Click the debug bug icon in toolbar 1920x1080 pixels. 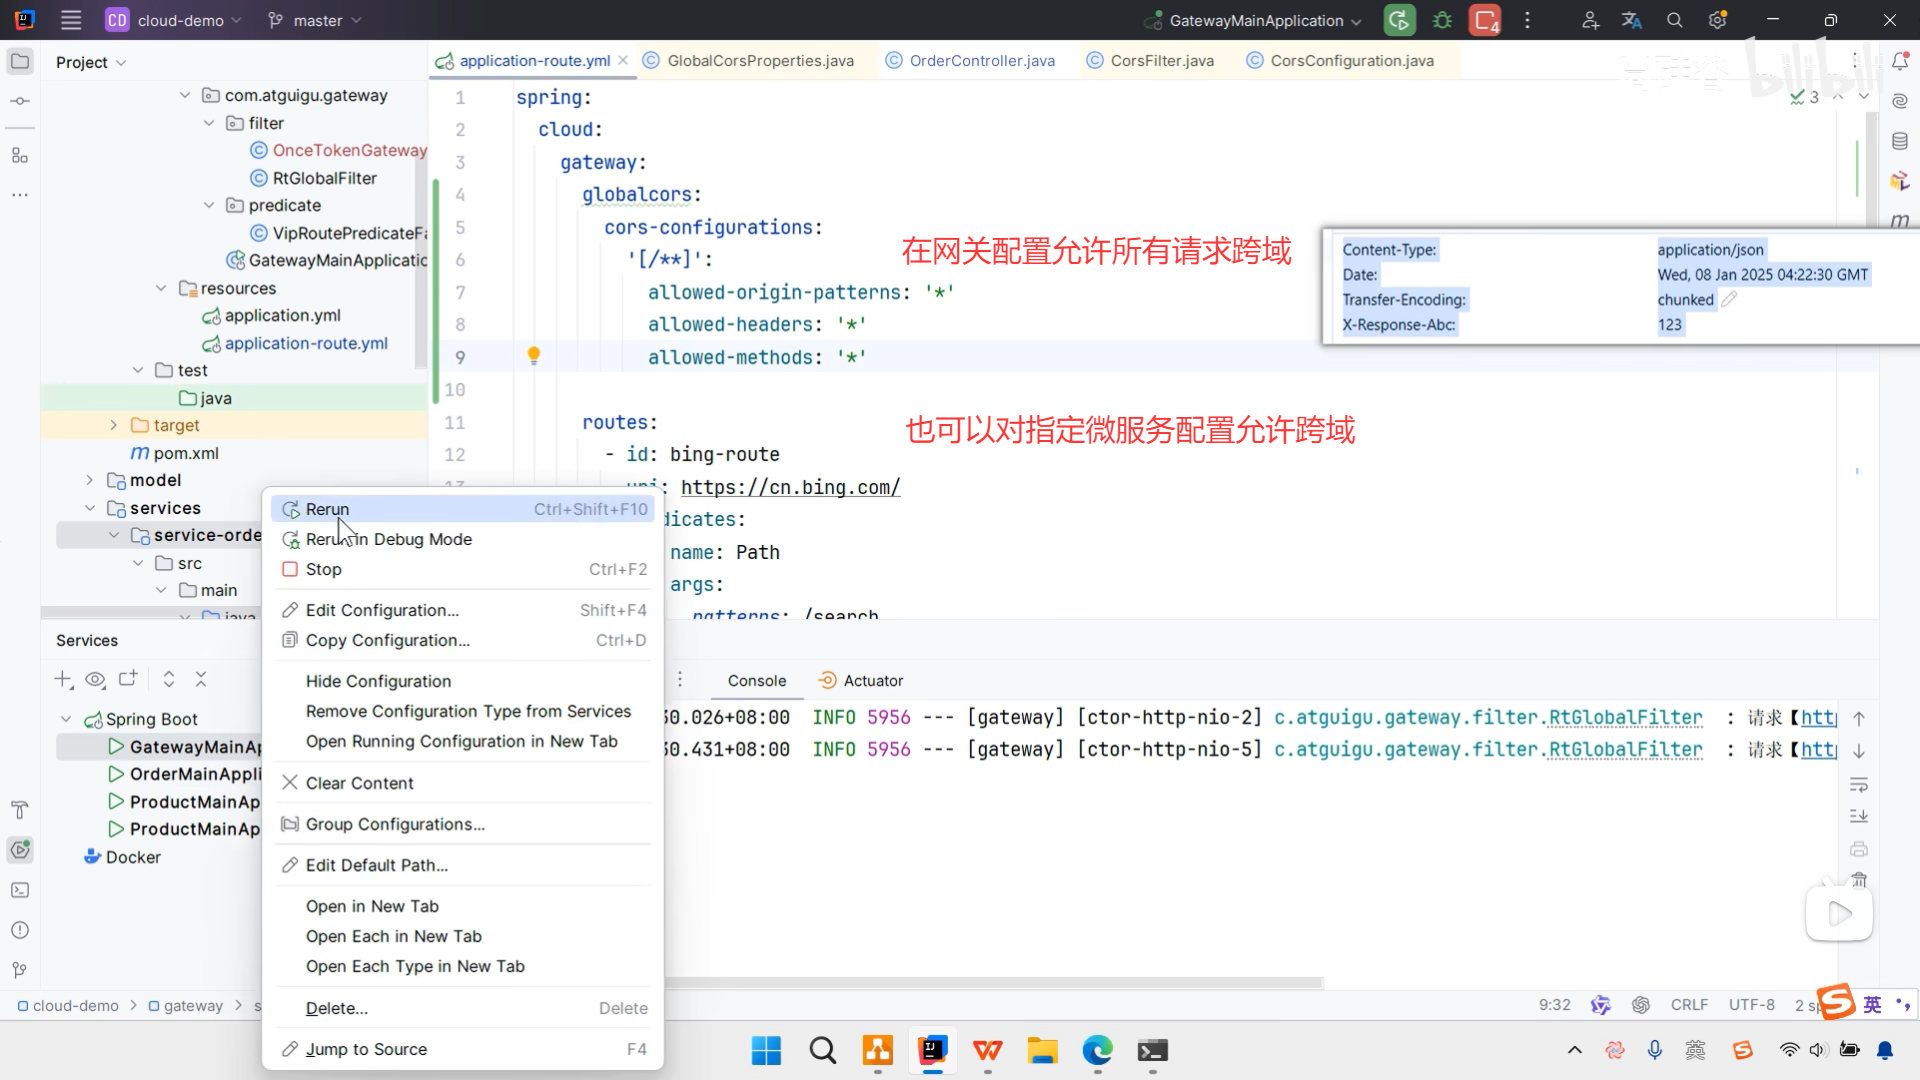tap(1442, 20)
